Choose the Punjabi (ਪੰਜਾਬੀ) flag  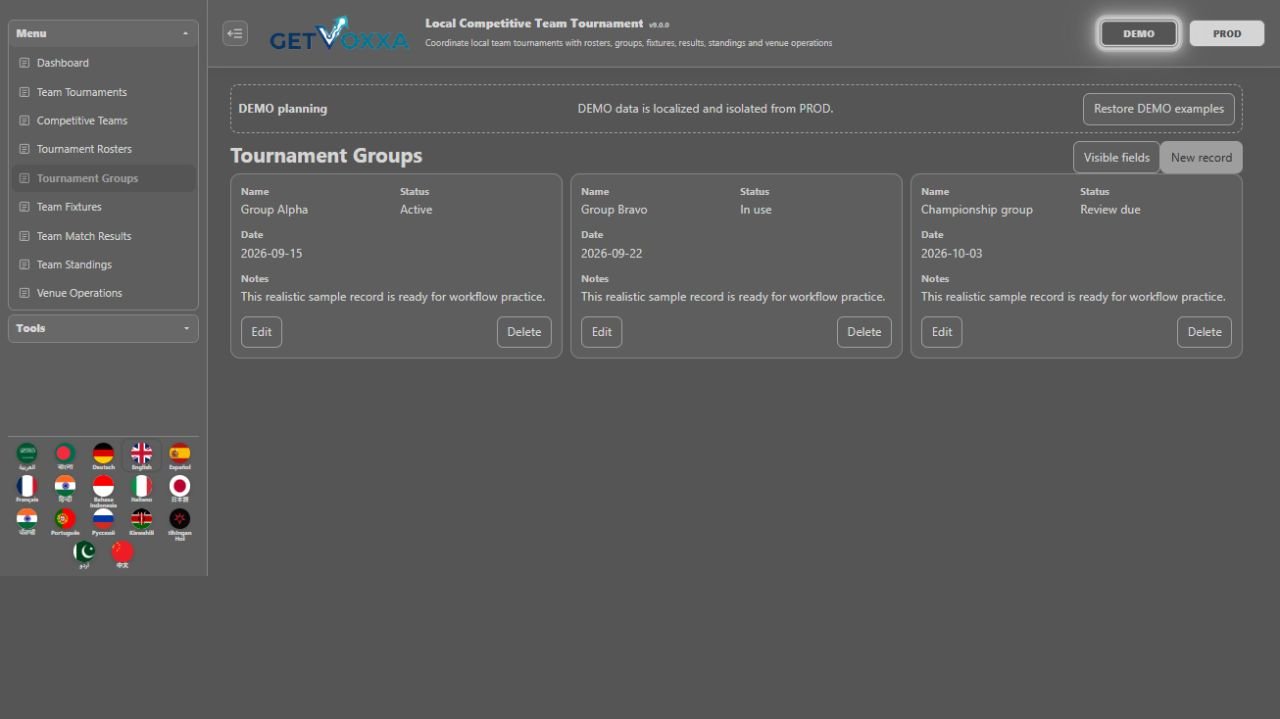pos(27,520)
